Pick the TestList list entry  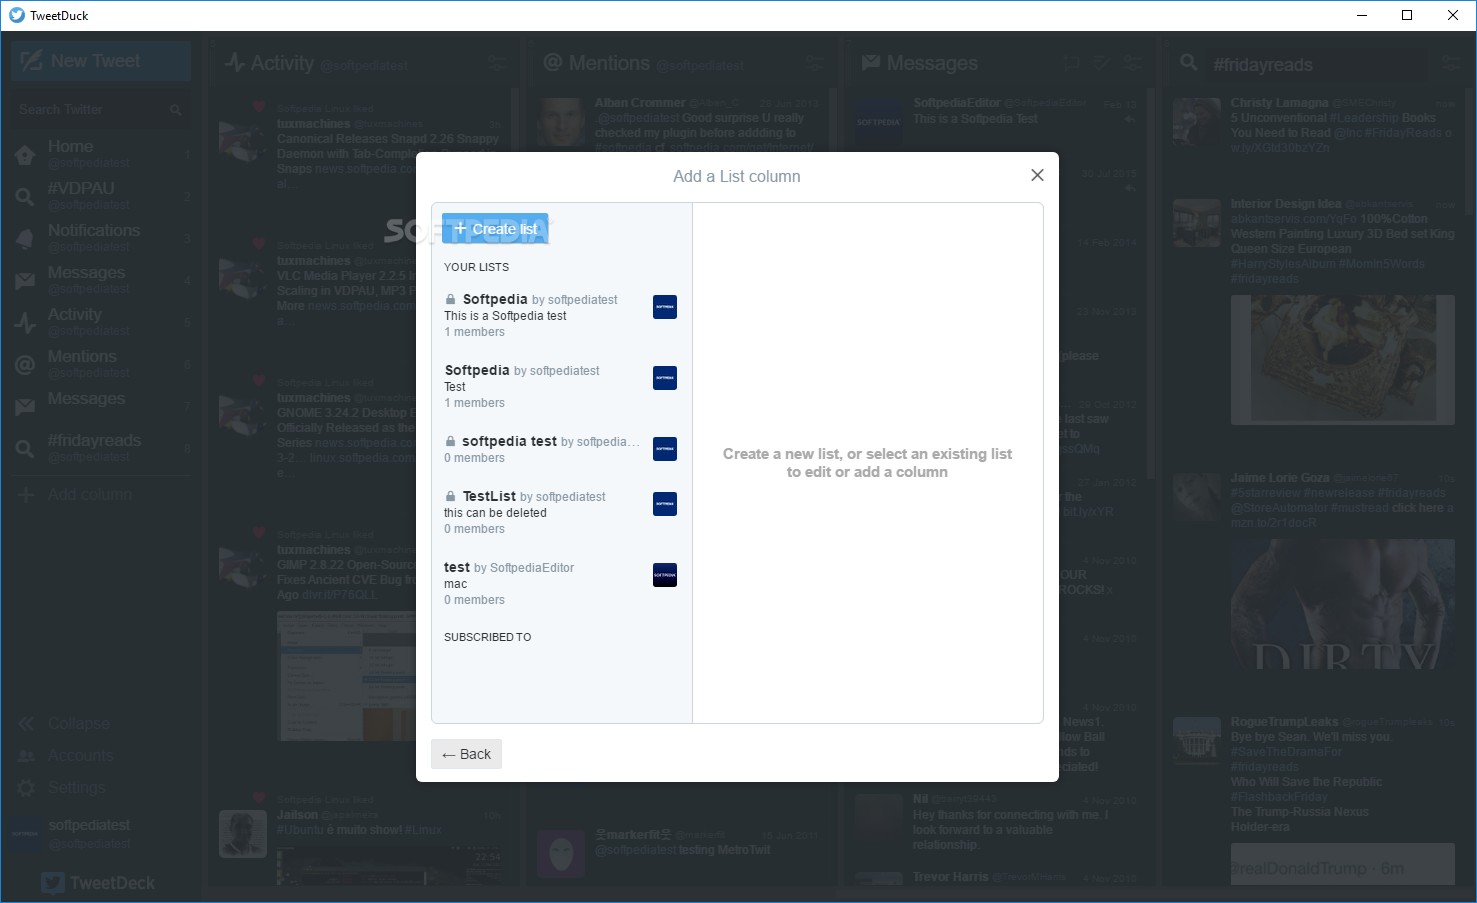(561, 512)
